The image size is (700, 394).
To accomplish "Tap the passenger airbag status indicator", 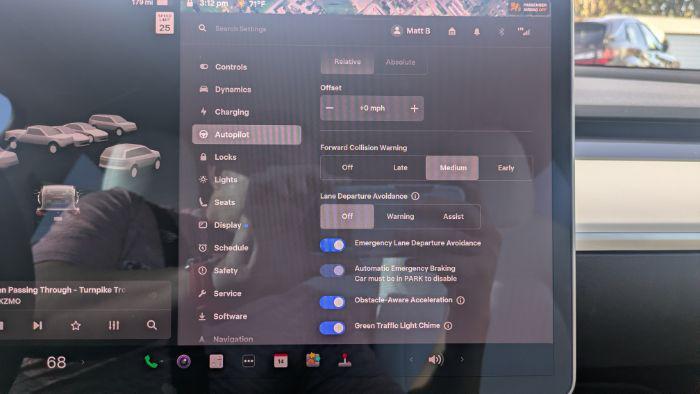I will tap(529, 7).
